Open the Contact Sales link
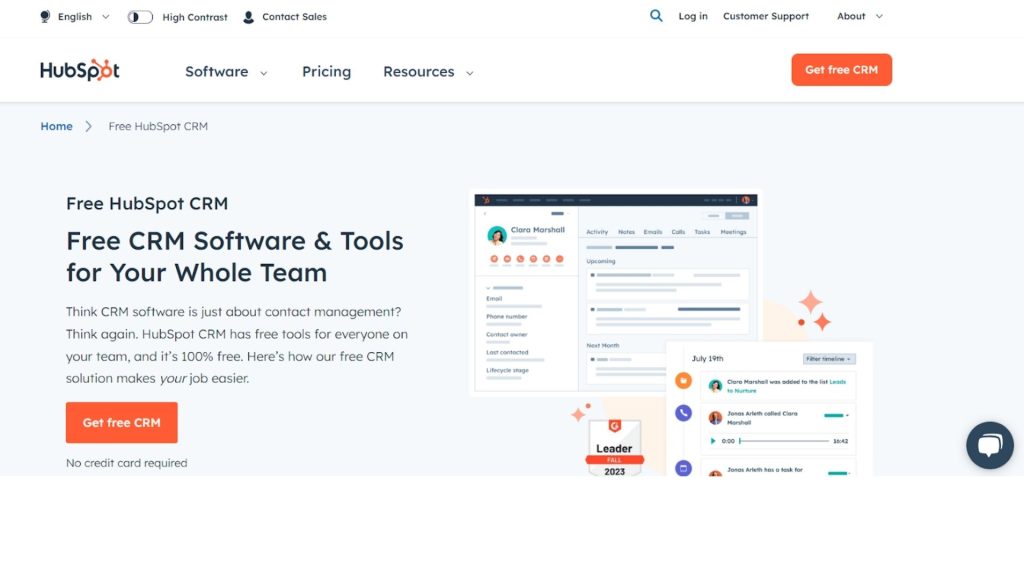The image size is (1024, 576). pyautogui.click(x=294, y=17)
